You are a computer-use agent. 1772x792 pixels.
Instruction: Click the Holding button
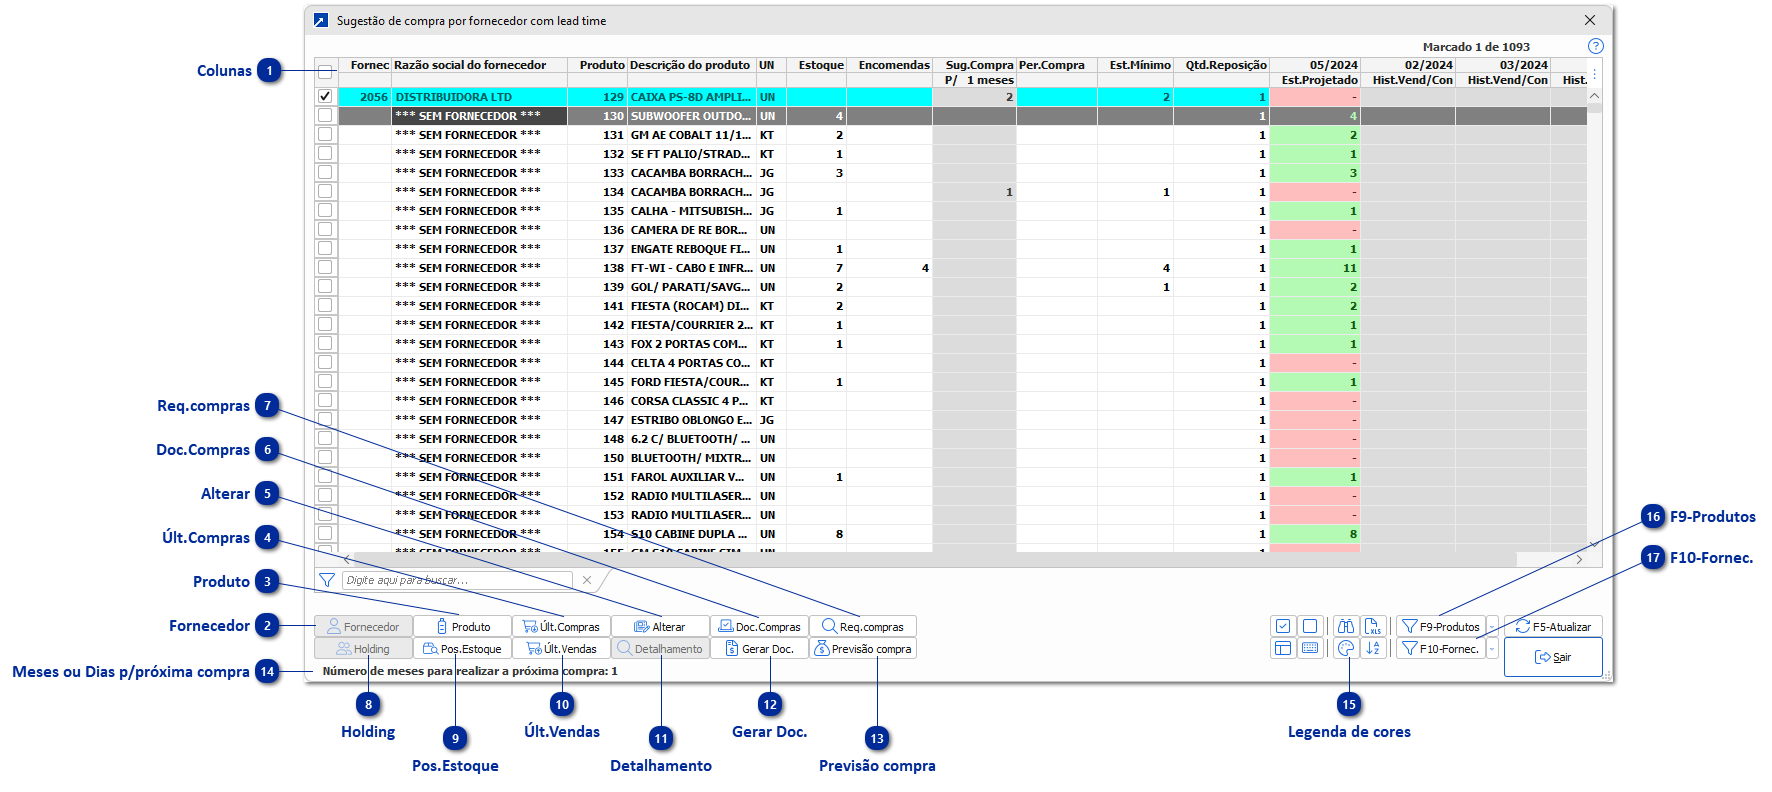363,649
